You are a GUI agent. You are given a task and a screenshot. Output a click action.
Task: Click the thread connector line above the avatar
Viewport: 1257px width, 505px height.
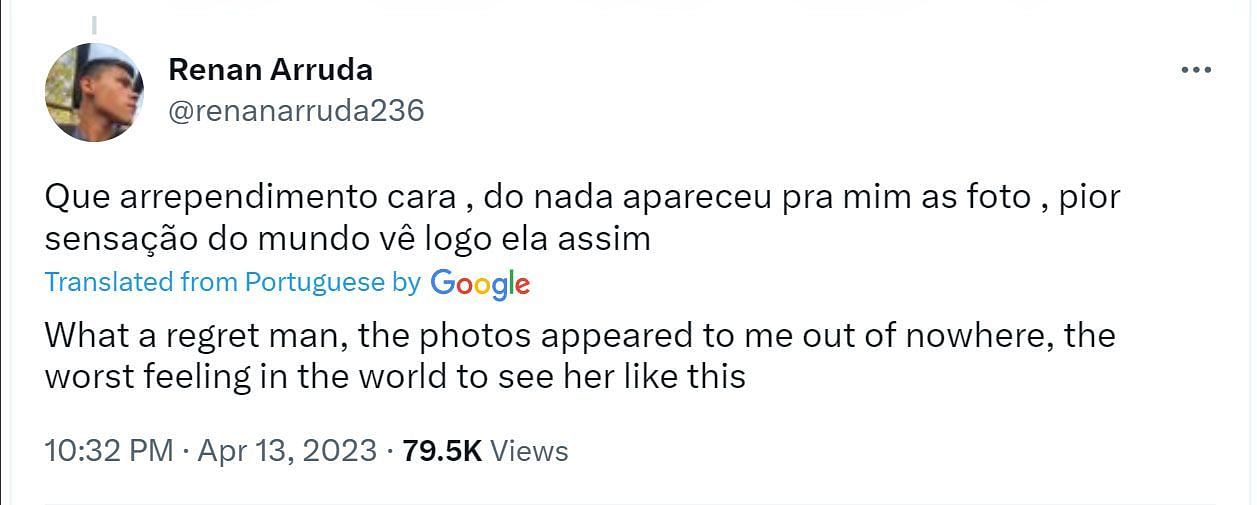click(x=94, y=25)
